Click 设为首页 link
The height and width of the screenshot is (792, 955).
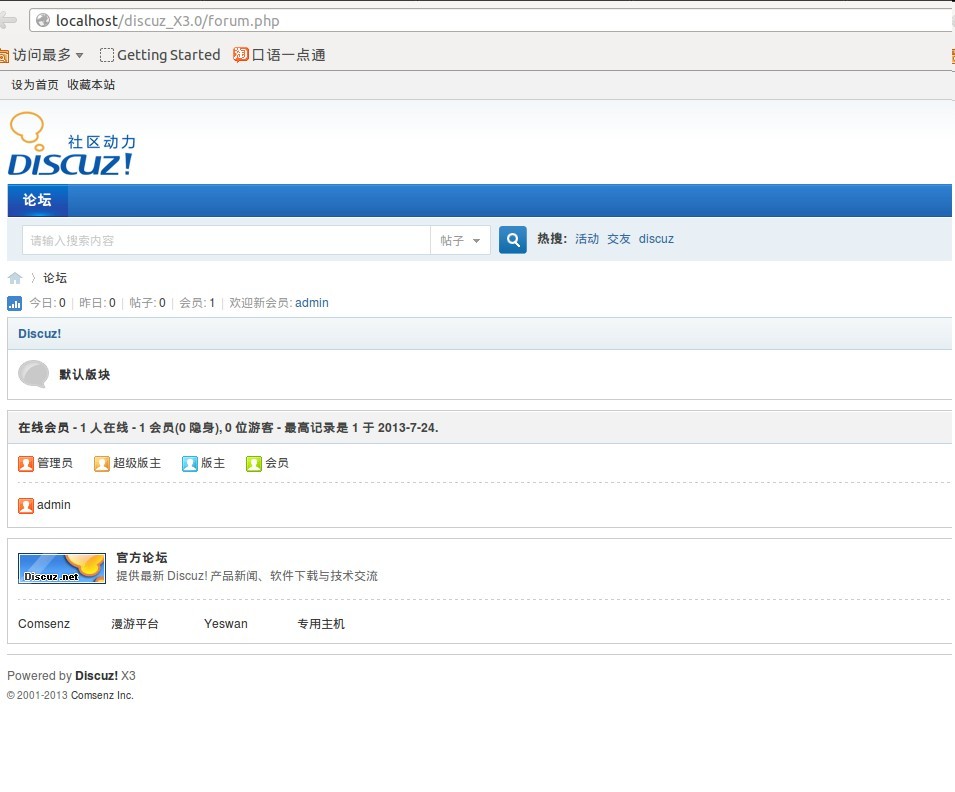coord(35,85)
